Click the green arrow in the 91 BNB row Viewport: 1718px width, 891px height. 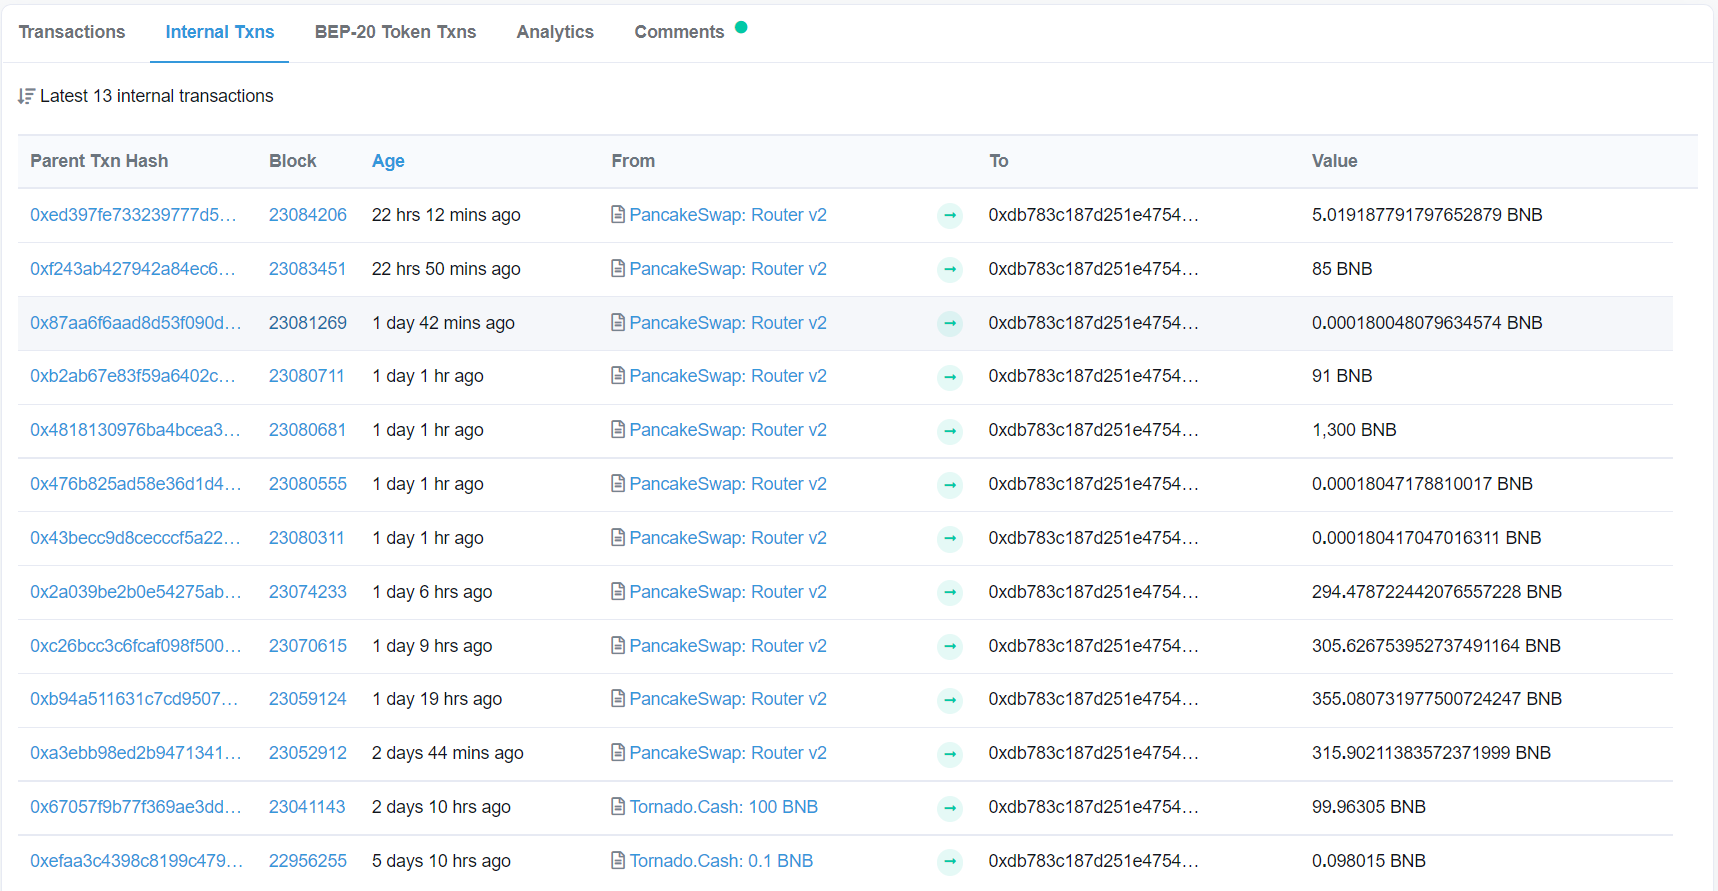(x=950, y=377)
